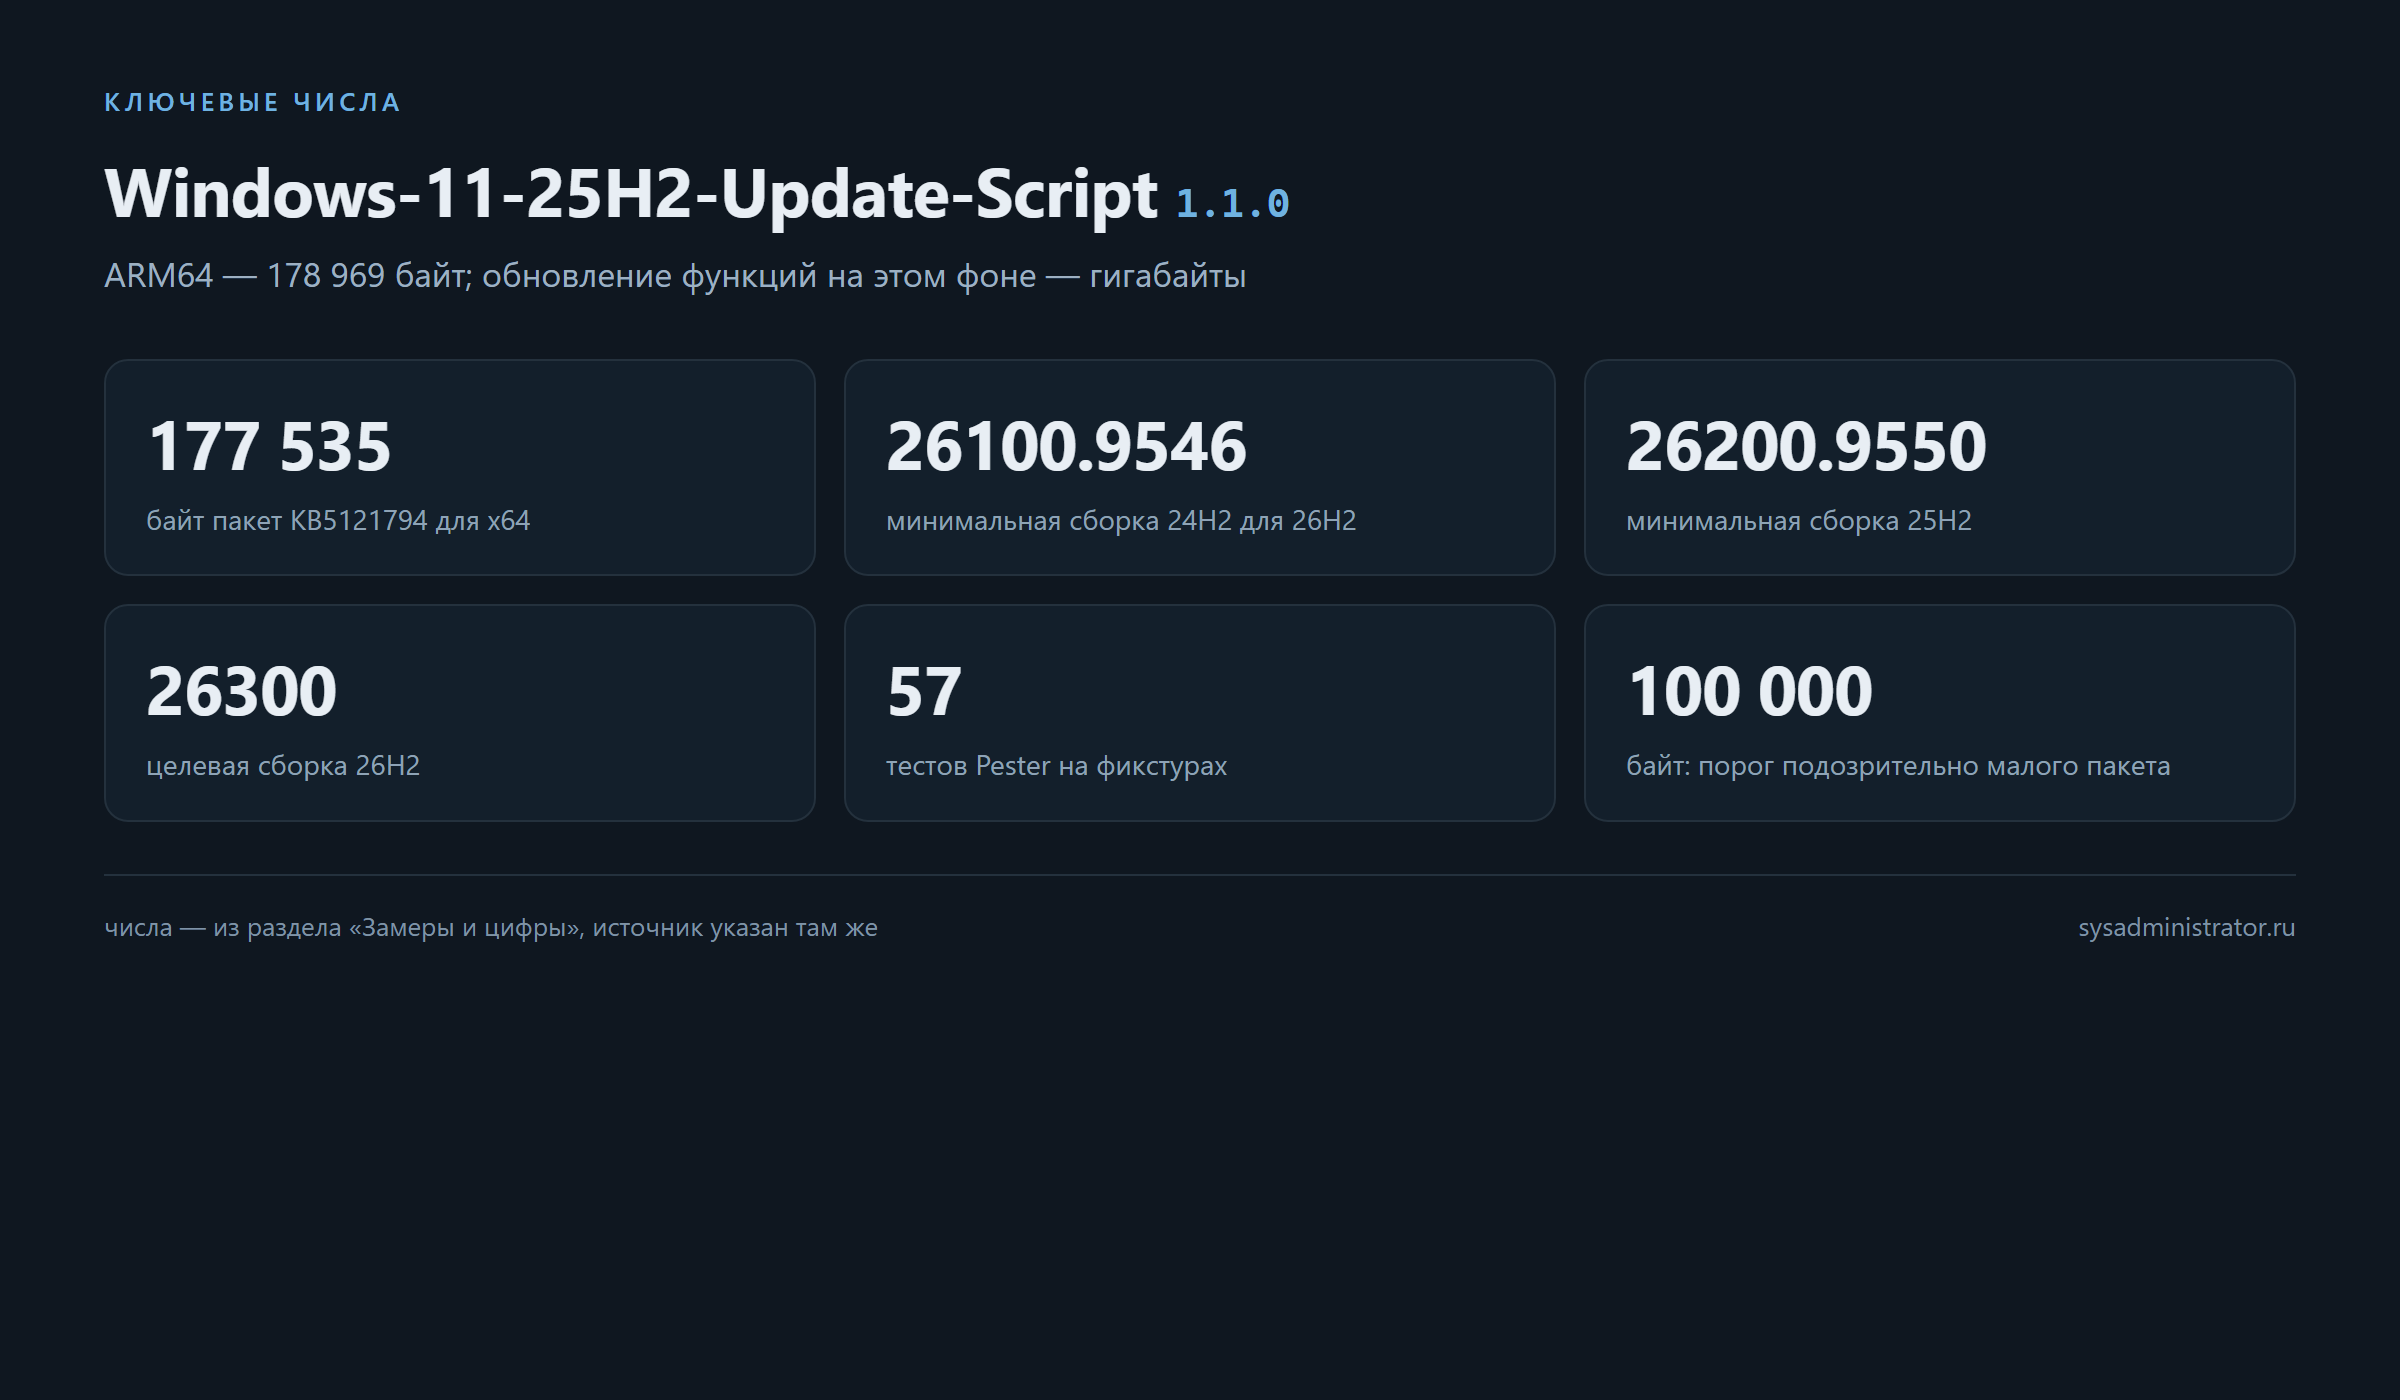Click the 1.1.0 version label
The height and width of the screenshot is (1400, 2400).
coord(1233,204)
